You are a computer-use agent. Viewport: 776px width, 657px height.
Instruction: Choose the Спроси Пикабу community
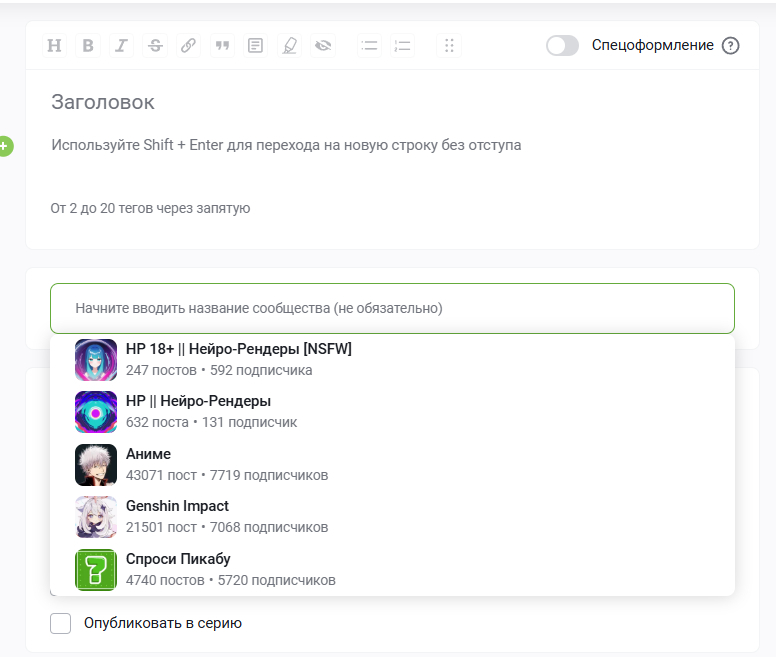point(392,569)
